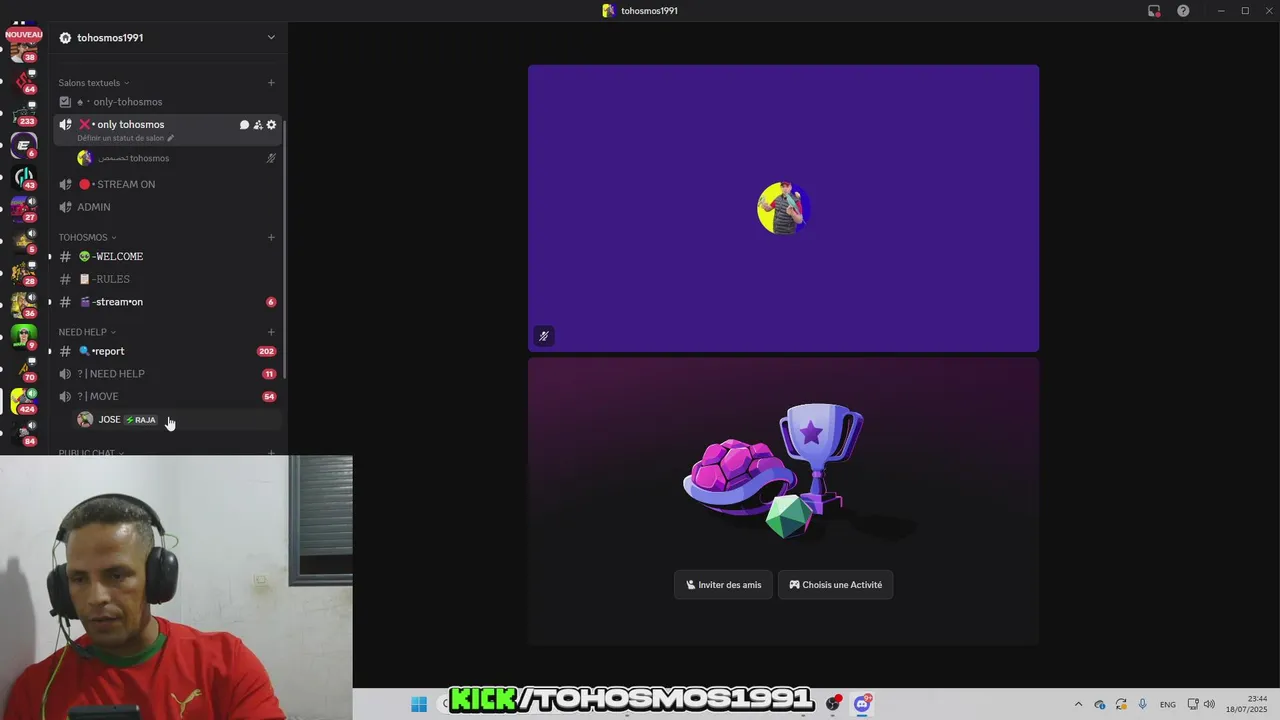Screen dimensions: 1280x720
Task: Open the •report channel
Action: [x=168, y=351]
